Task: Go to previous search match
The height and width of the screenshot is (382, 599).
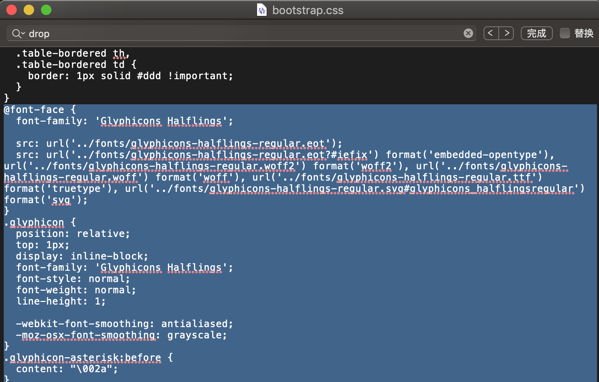Action: click(x=491, y=33)
